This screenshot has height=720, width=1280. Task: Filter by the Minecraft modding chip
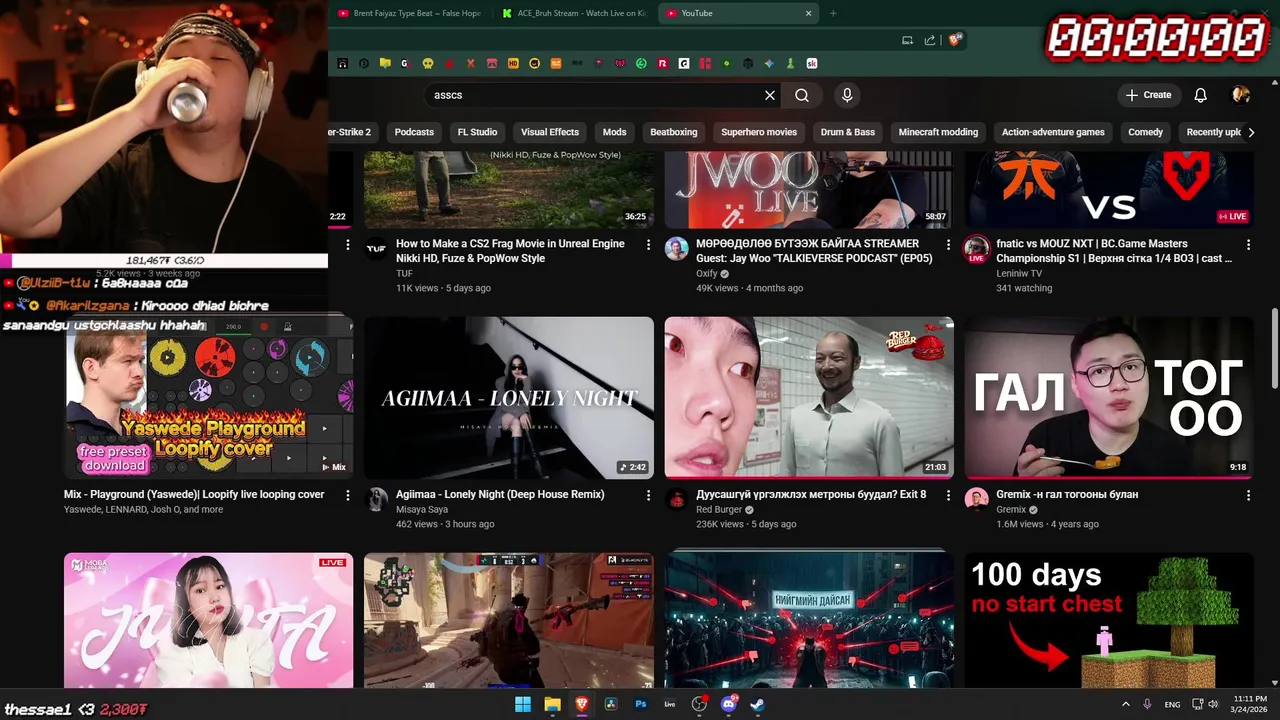coord(938,132)
